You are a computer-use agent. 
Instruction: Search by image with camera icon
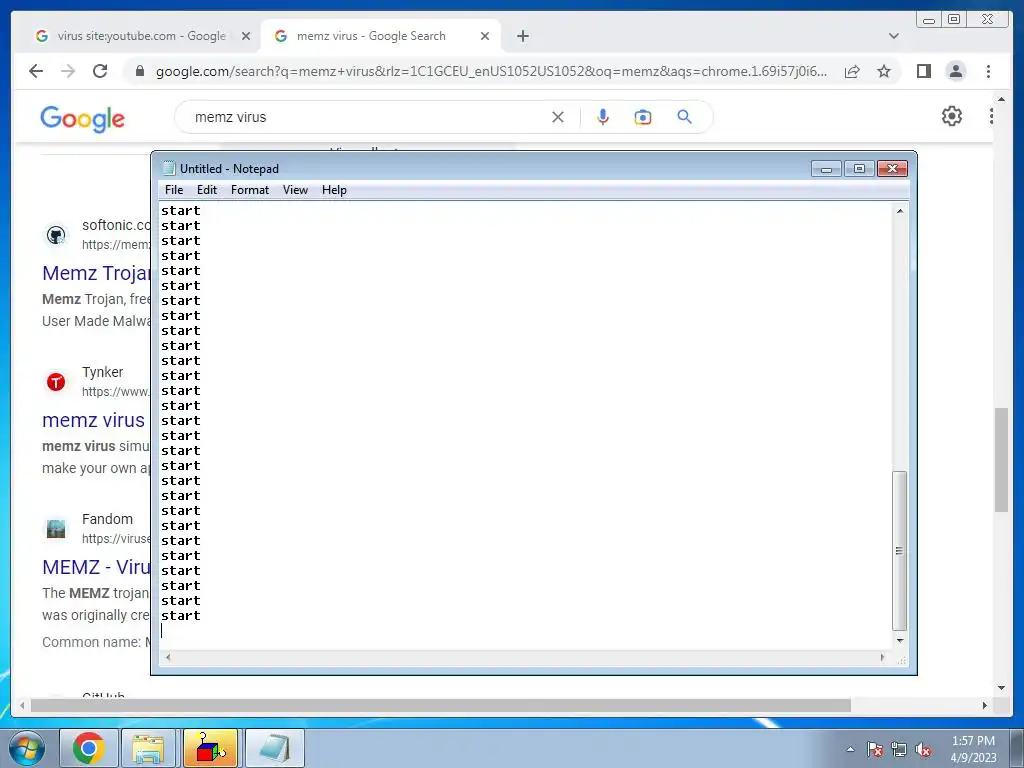pyautogui.click(x=643, y=117)
